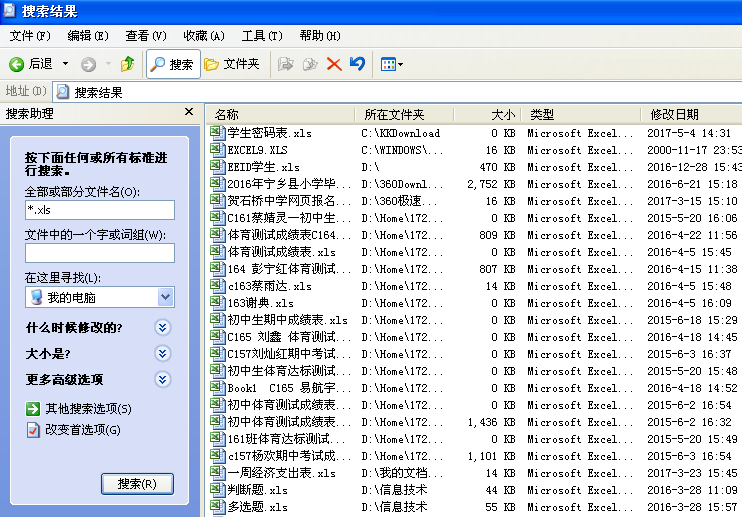The height and width of the screenshot is (517, 742).
Task: Sort by the 类型 column header
Action: pos(581,114)
